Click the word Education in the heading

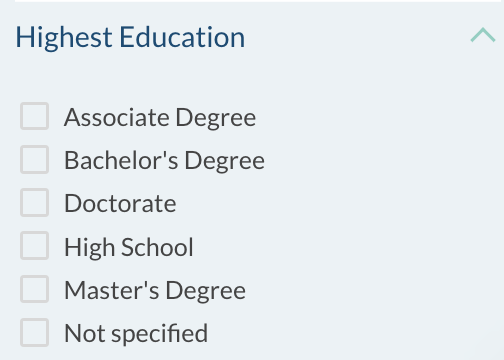pos(182,37)
